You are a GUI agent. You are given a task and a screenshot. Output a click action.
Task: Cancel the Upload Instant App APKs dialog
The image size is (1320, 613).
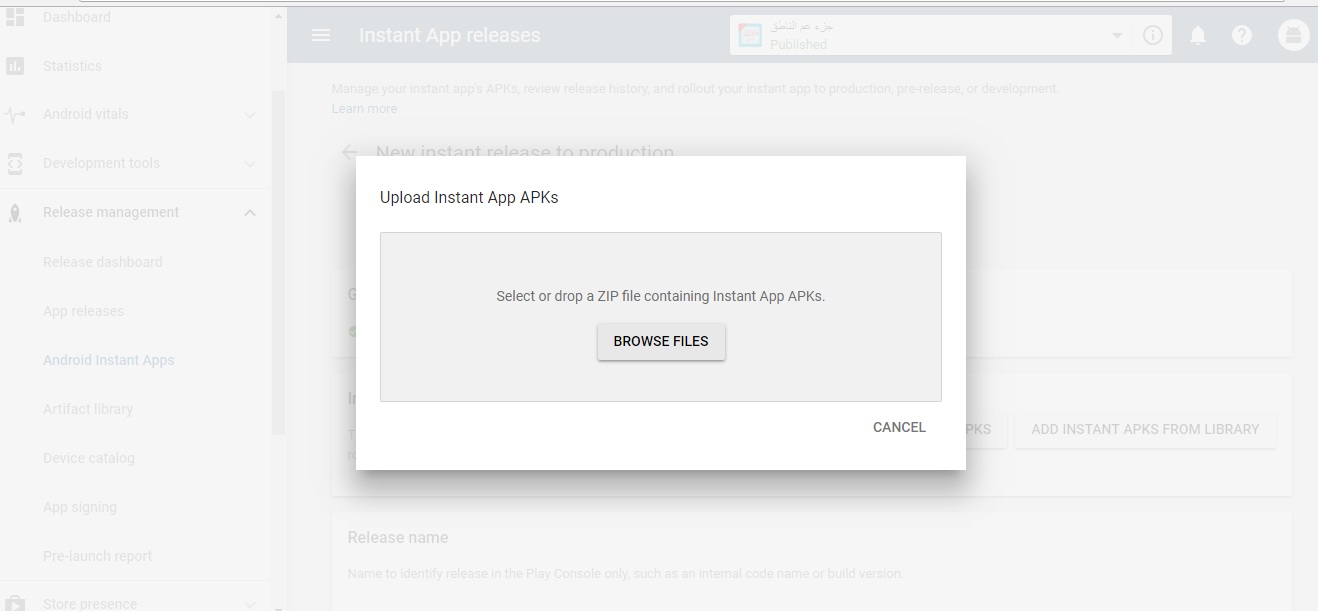[899, 427]
